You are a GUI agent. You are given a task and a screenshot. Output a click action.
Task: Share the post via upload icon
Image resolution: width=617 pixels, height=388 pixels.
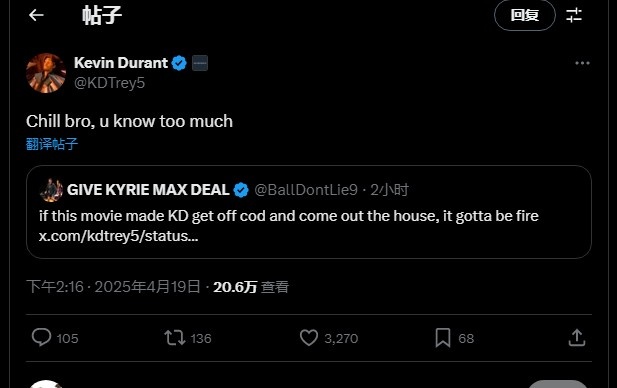(576, 338)
